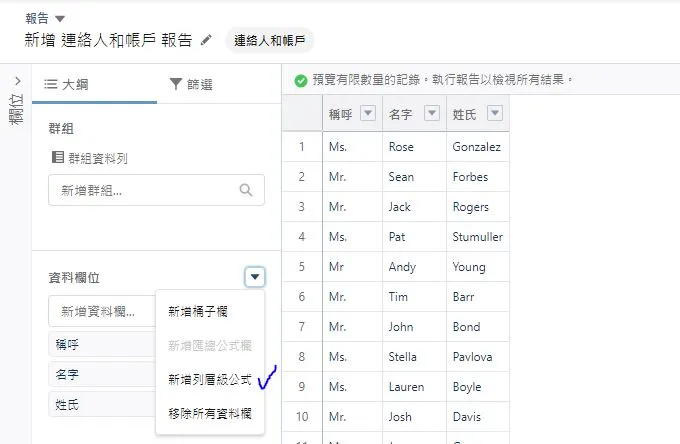Click the cell containing Gonzalez

tap(477, 147)
